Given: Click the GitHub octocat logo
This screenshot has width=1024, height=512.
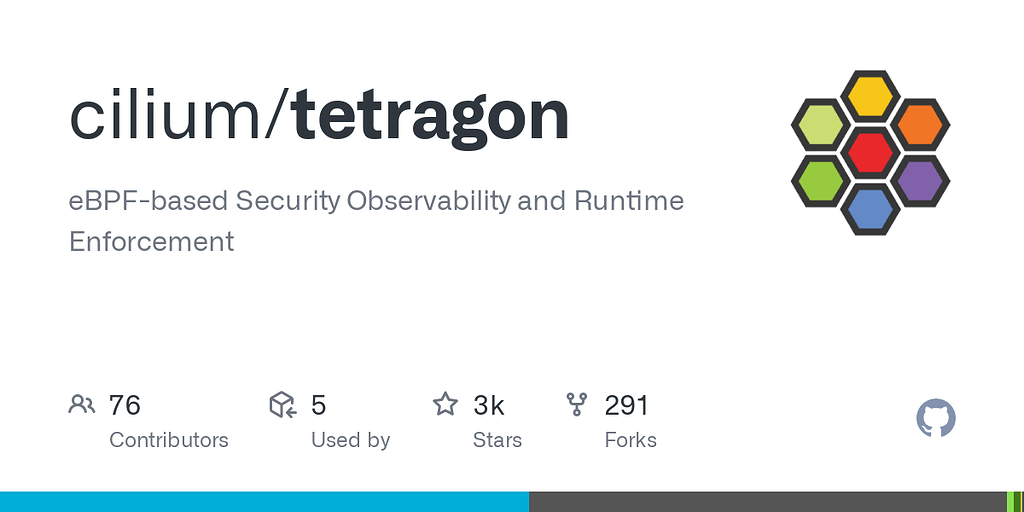Looking at the screenshot, I should [936, 419].
